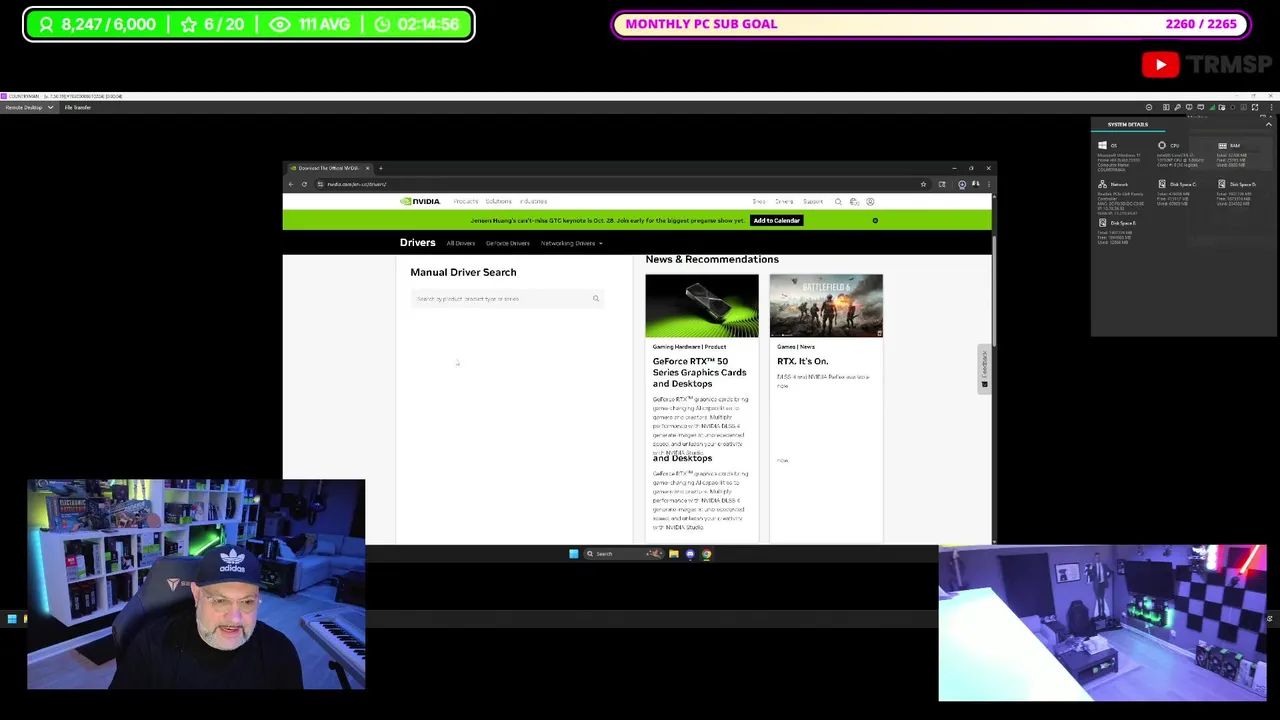
Task: Open the Support link in the NVIDIA header
Action: pos(812,202)
